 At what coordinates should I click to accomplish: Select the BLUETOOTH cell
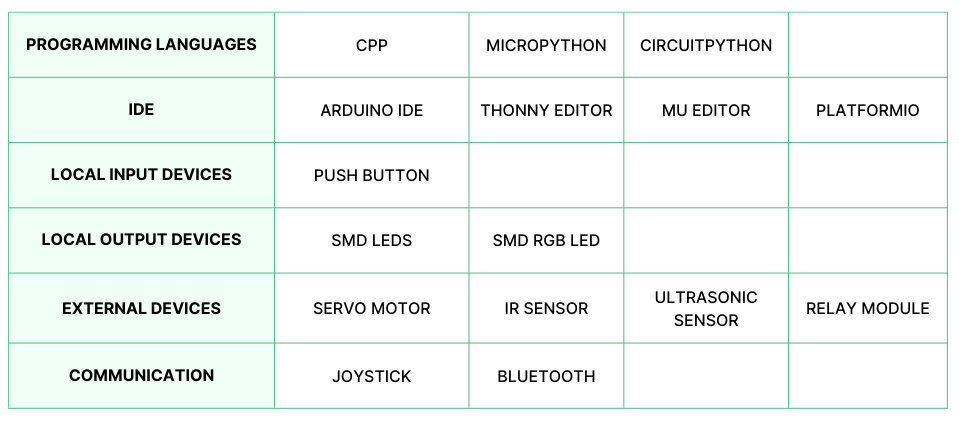546,377
